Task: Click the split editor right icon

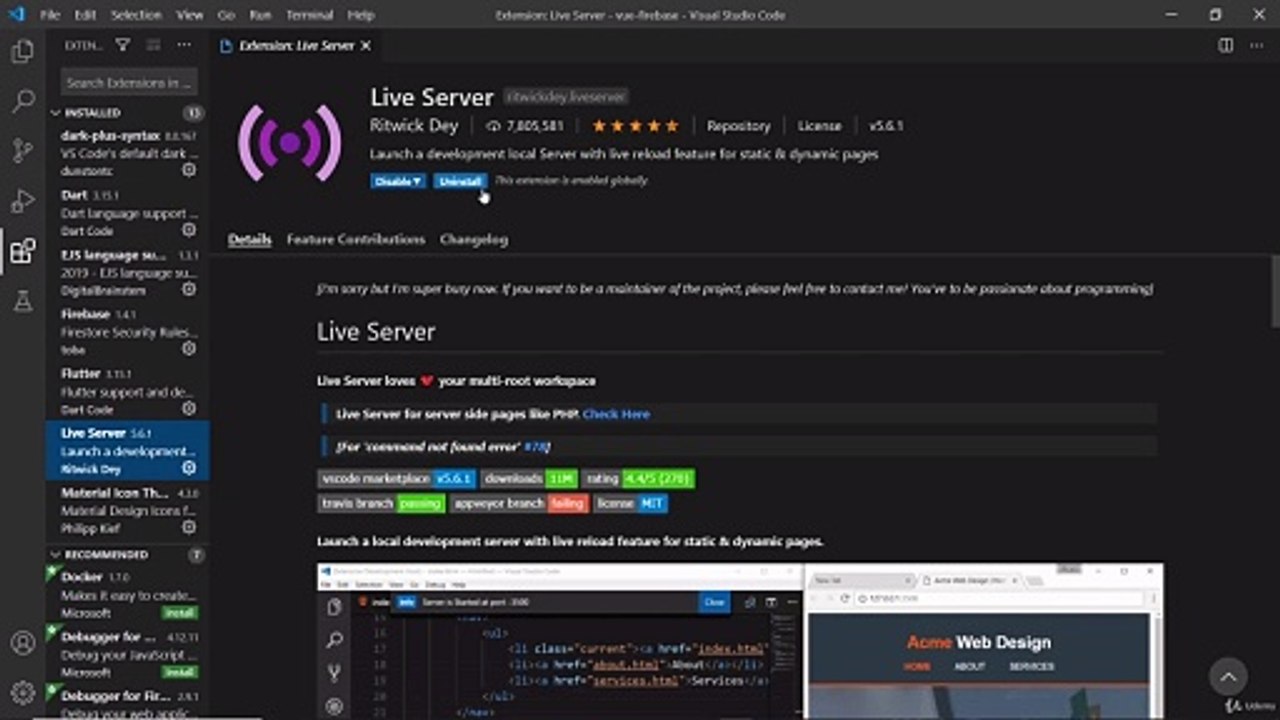Action: click(1226, 45)
